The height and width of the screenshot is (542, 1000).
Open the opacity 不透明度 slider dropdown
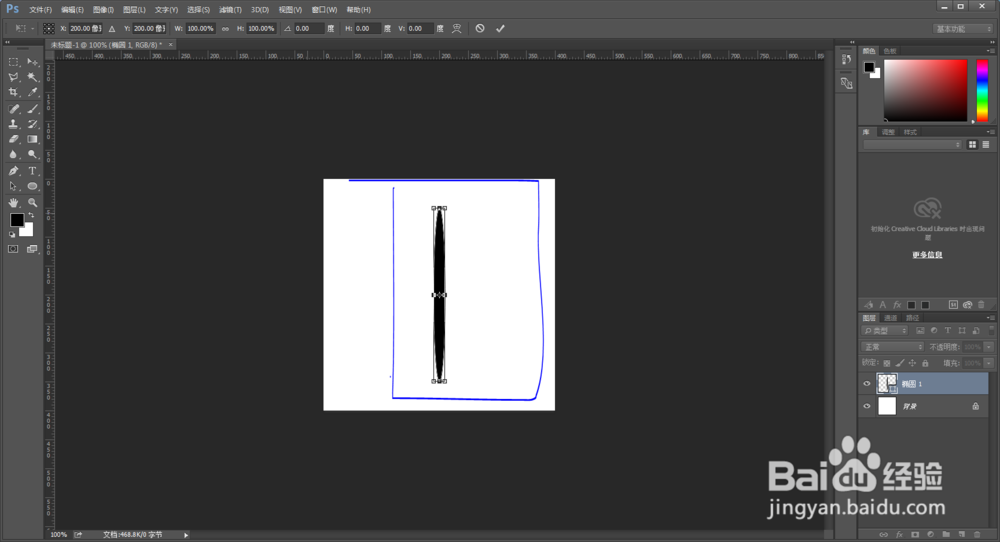point(989,347)
